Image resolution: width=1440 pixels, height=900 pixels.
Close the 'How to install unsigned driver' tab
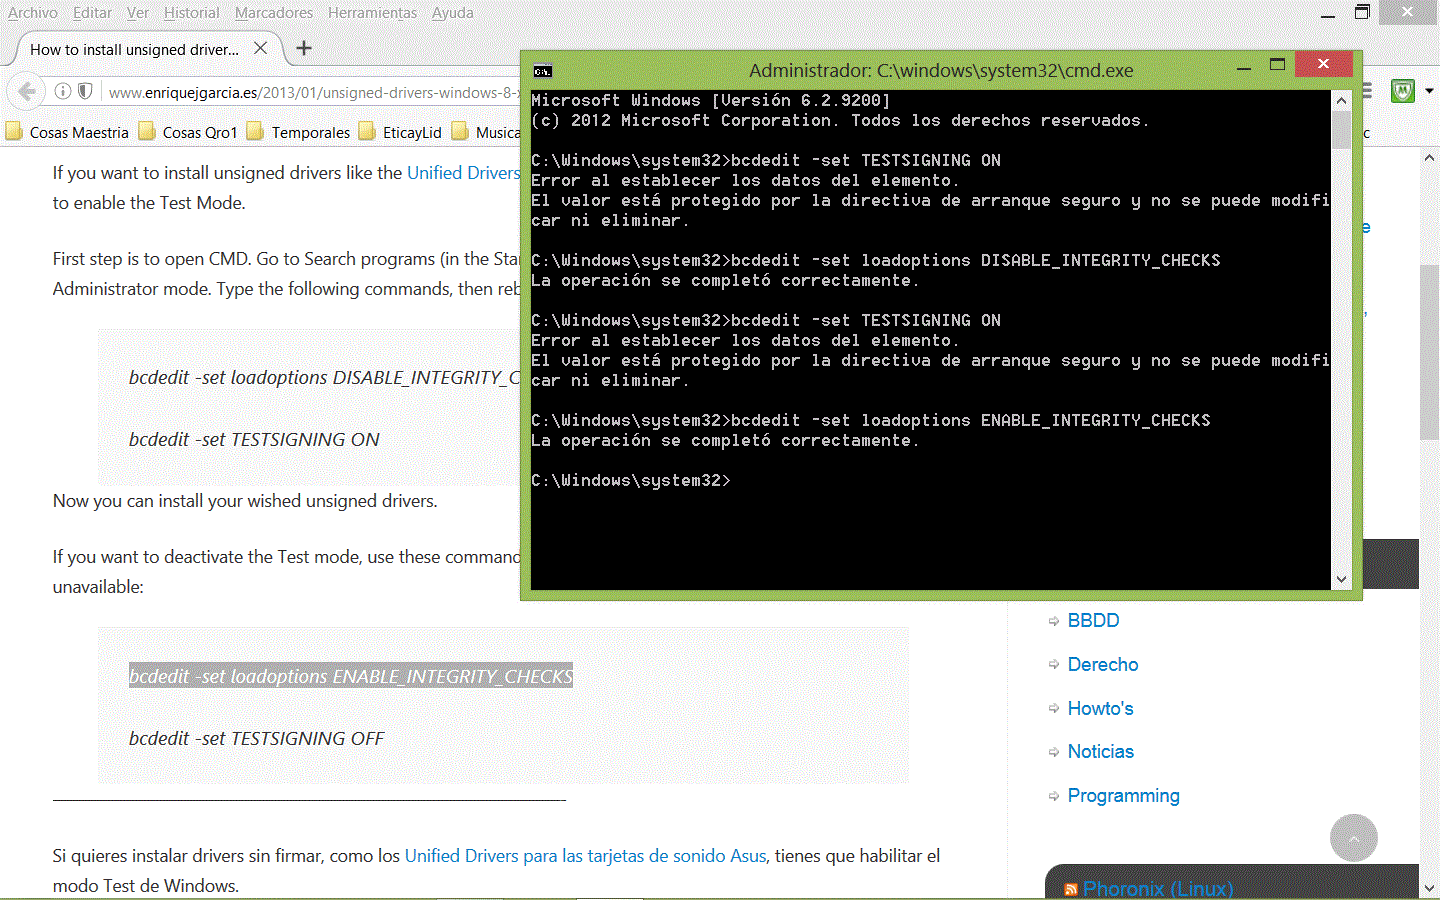tap(260, 48)
